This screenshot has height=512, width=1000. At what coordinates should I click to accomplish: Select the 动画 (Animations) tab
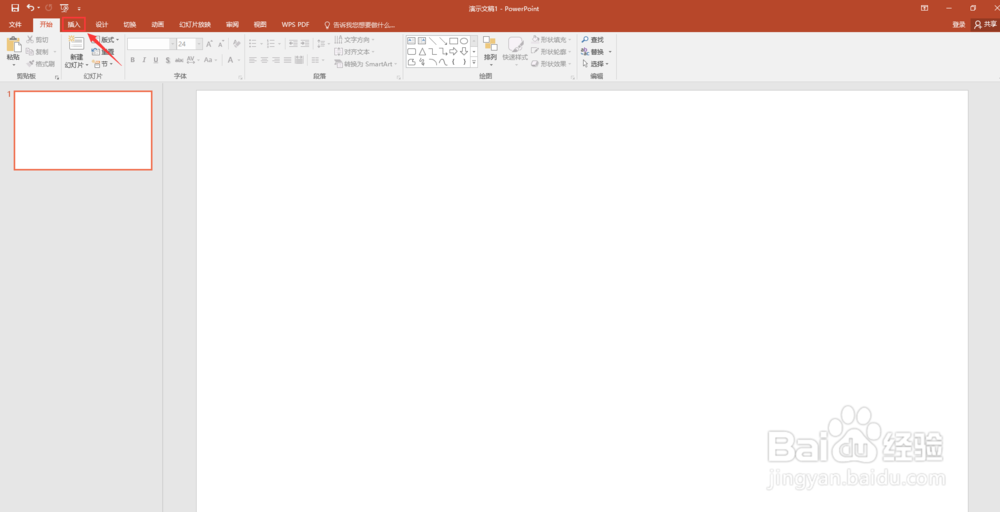(158, 25)
